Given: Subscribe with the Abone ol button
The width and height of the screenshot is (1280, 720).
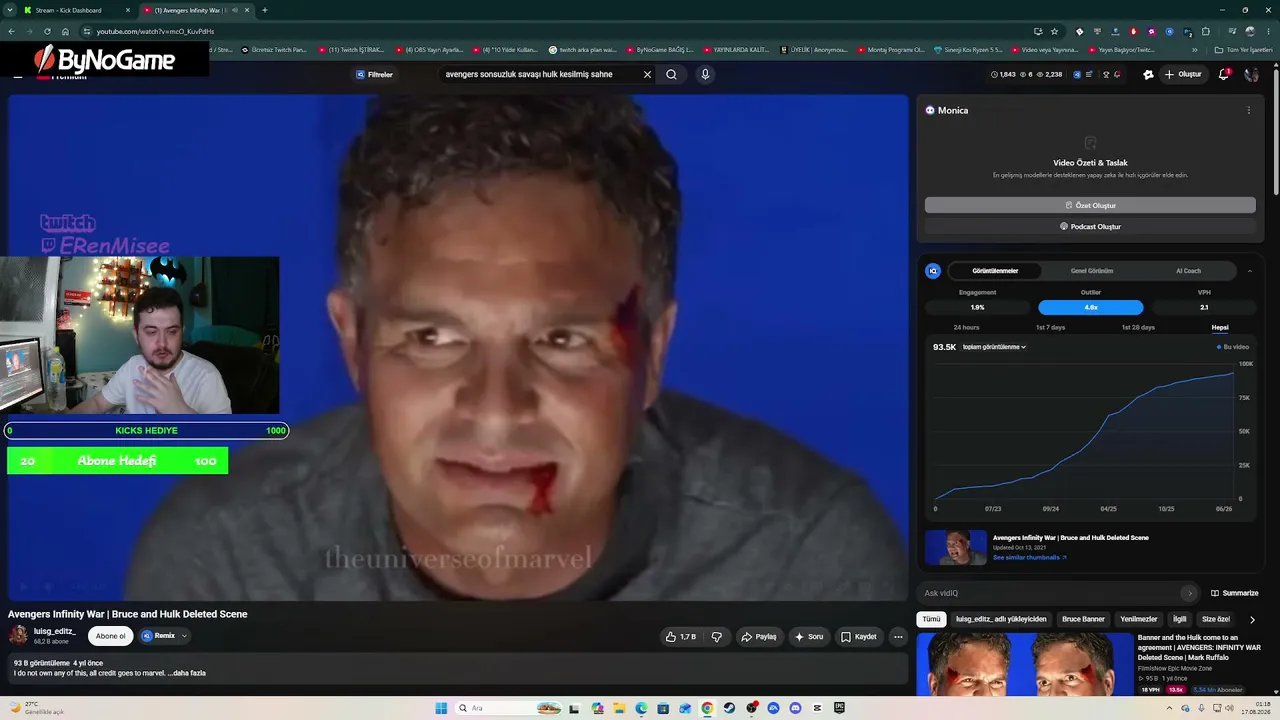Looking at the screenshot, I should pyautogui.click(x=111, y=636).
